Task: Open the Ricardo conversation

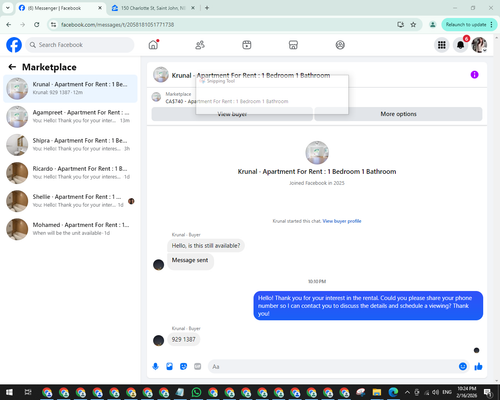Action: click(x=70, y=173)
